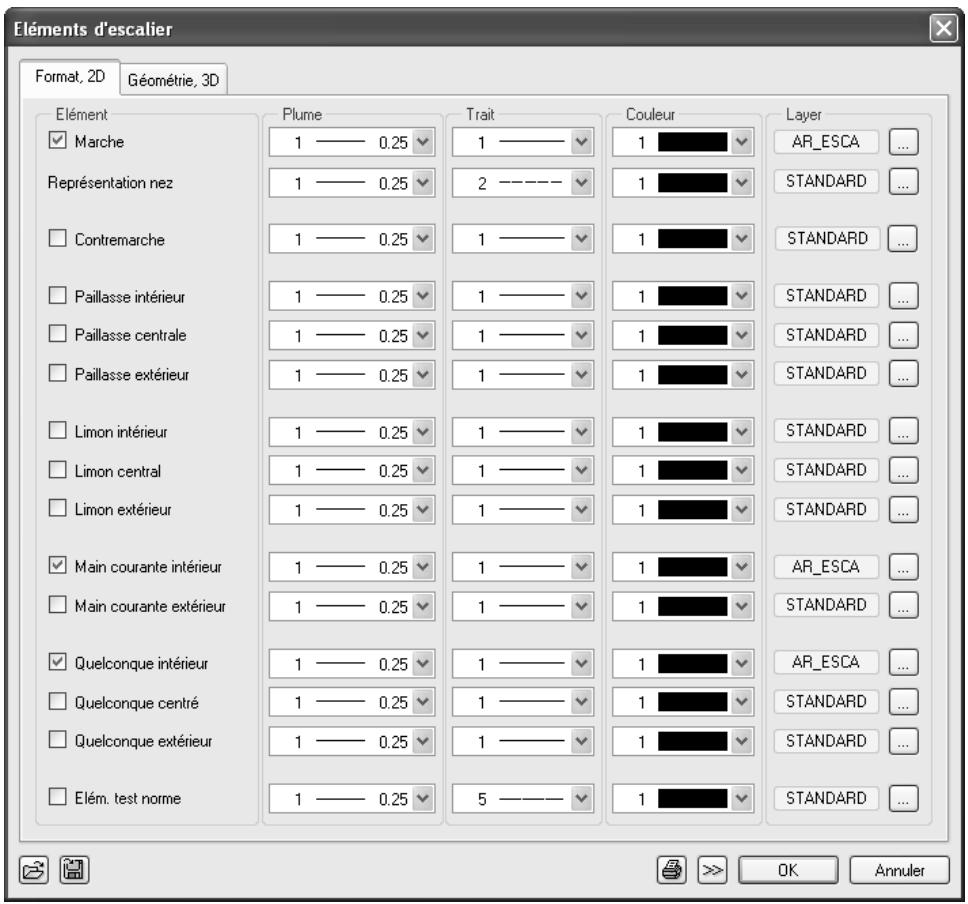Click STANDARD layer button for Elém. test norme
Image resolution: width=968 pixels, height=904 pixels.
[x=826, y=798]
